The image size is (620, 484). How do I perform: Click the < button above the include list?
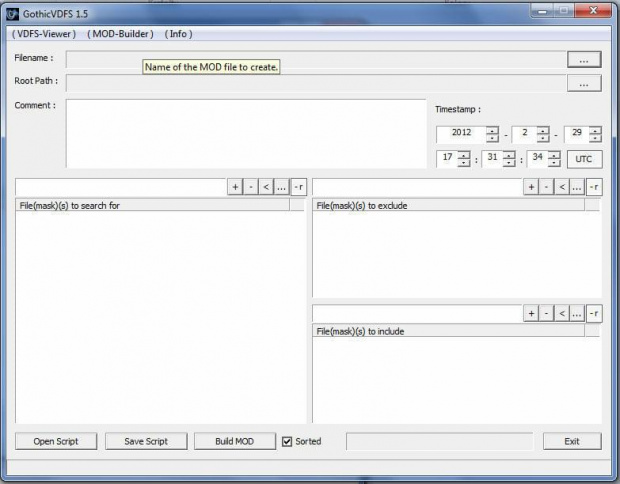tap(562, 314)
